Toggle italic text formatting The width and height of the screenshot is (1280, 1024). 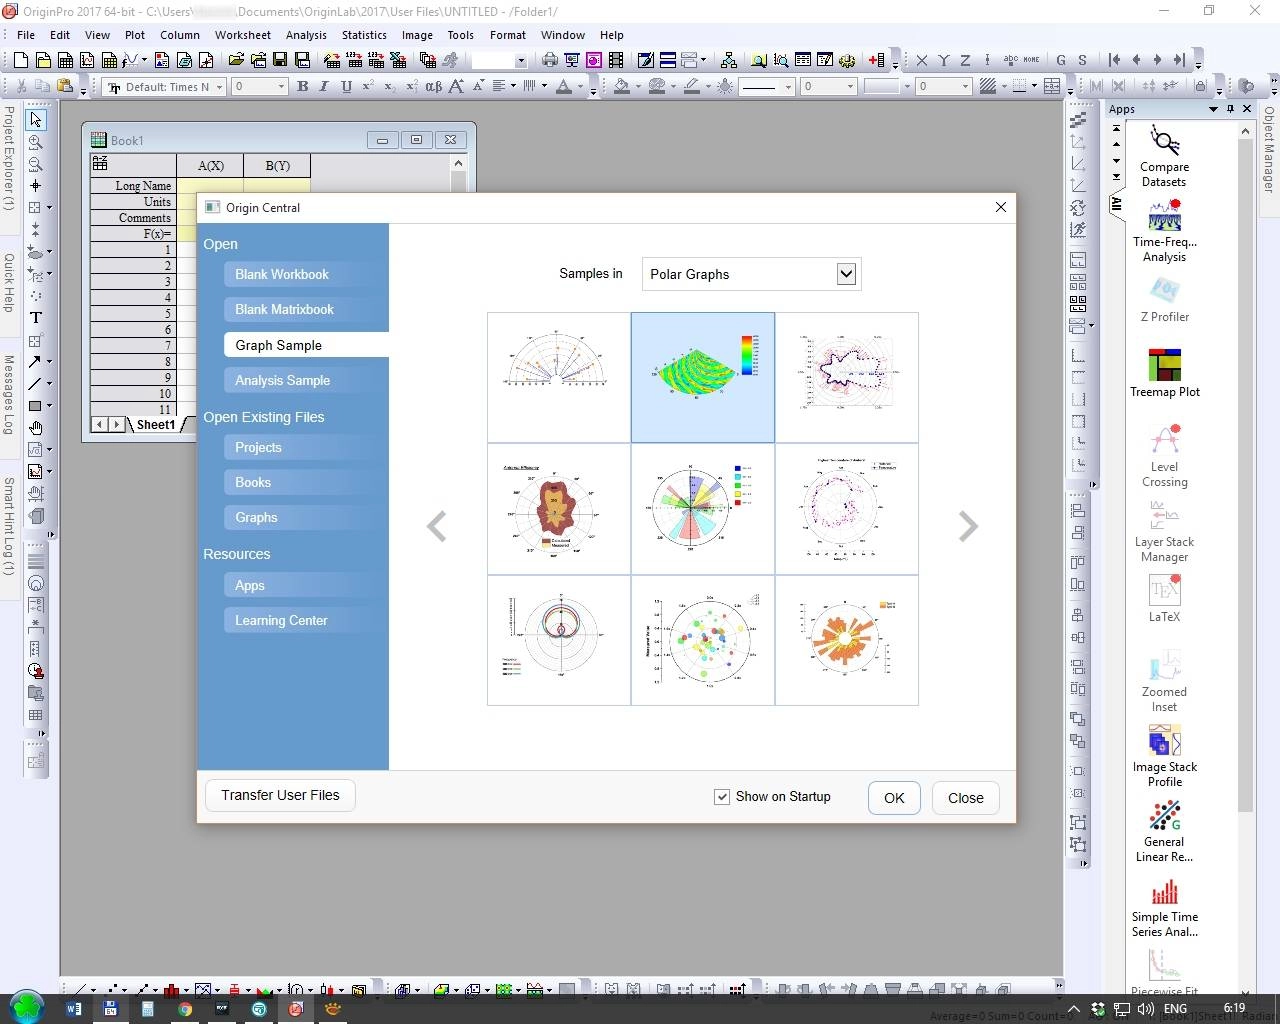tap(324, 87)
